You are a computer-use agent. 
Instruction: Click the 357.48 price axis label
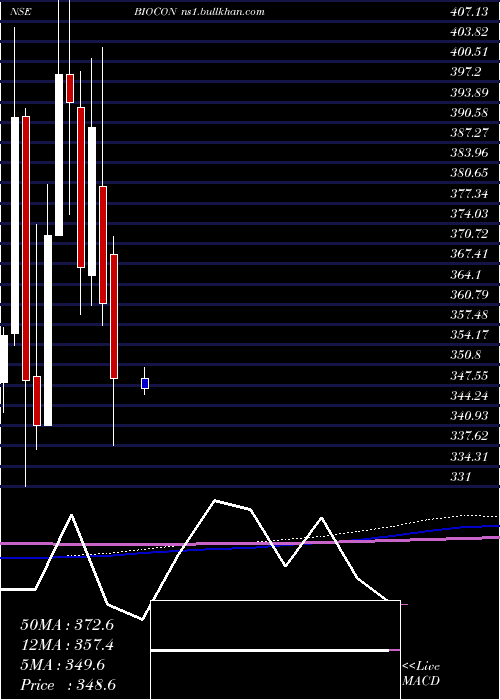(x=469, y=314)
